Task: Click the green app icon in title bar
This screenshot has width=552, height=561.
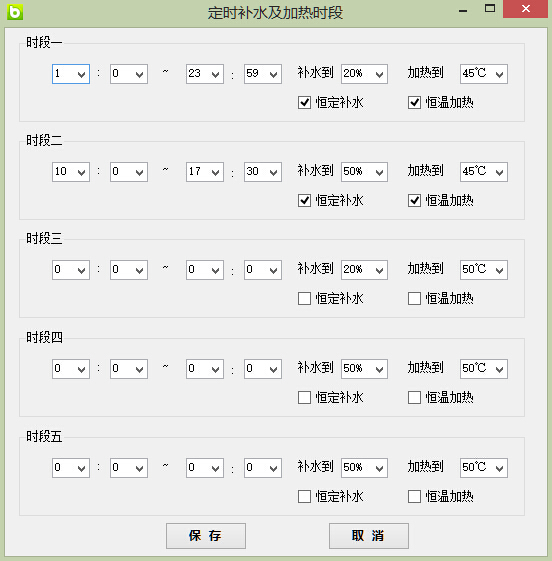Action: [15, 12]
